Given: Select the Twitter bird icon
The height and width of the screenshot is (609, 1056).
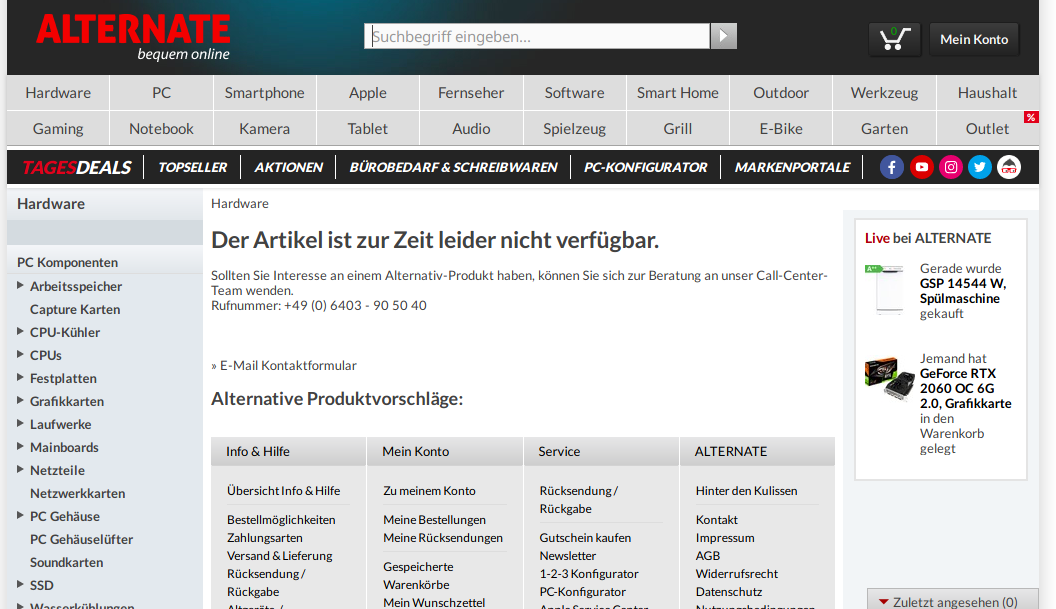Looking at the screenshot, I should coord(979,167).
